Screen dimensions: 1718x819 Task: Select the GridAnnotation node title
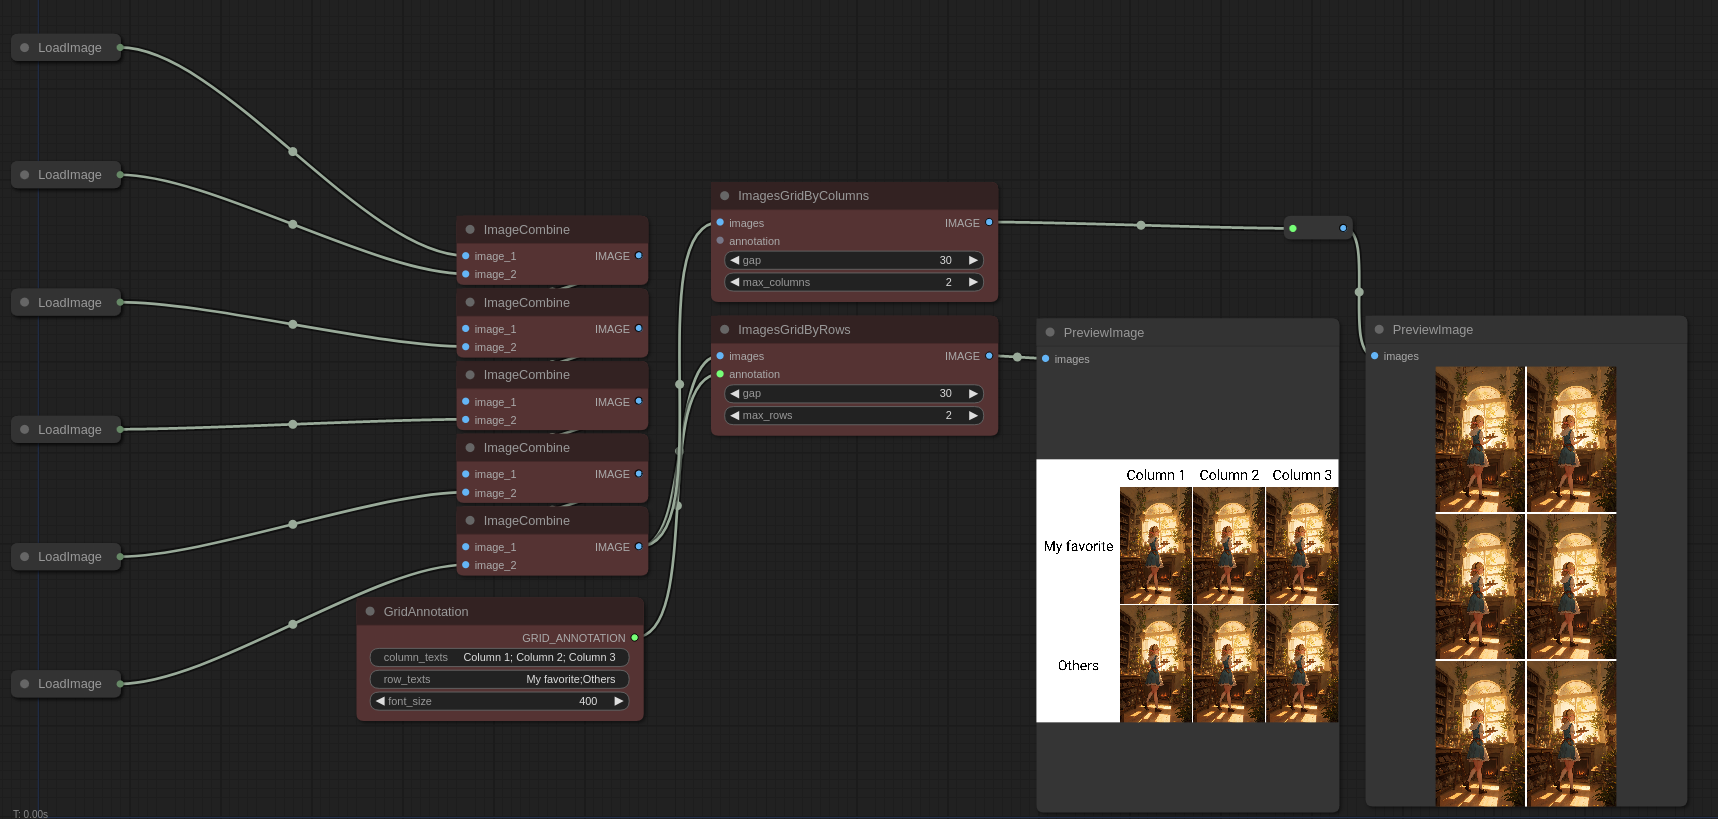[426, 612]
